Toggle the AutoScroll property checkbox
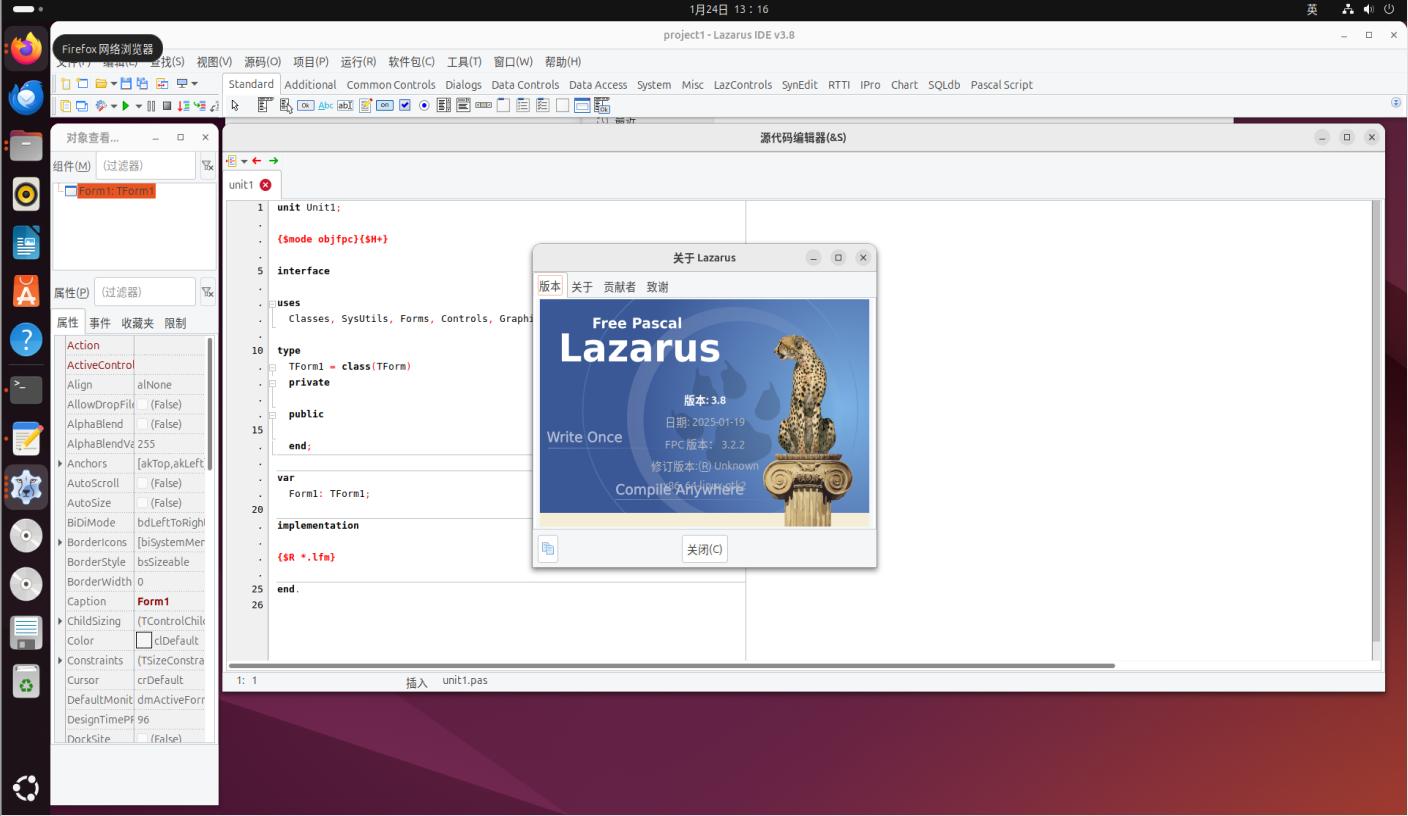 143,483
